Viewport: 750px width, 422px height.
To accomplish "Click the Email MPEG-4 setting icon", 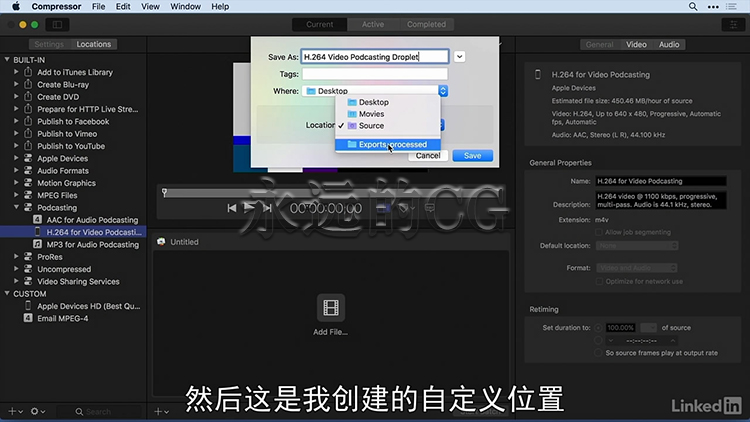I will click(28, 318).
